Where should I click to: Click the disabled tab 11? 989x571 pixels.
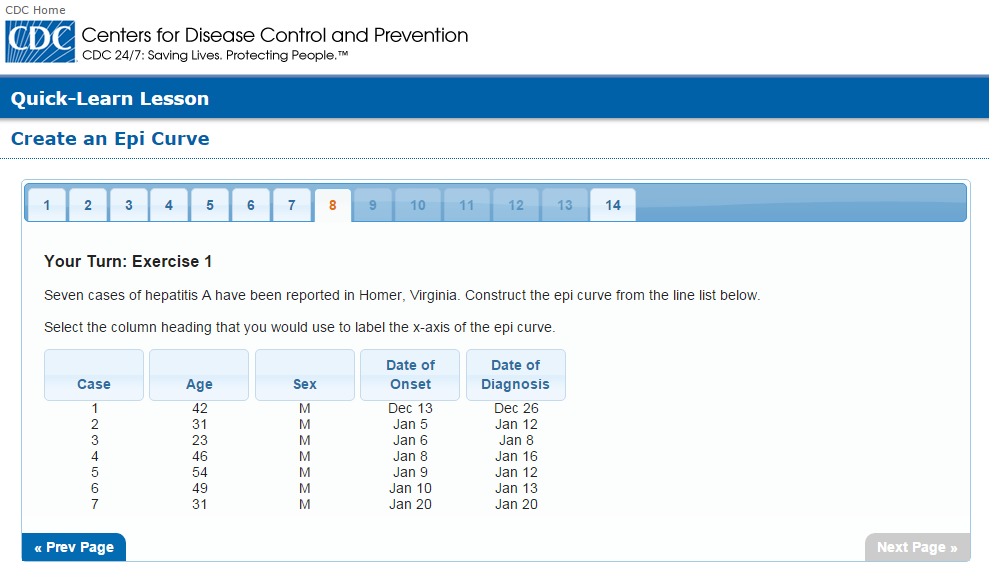coord(467,205)
